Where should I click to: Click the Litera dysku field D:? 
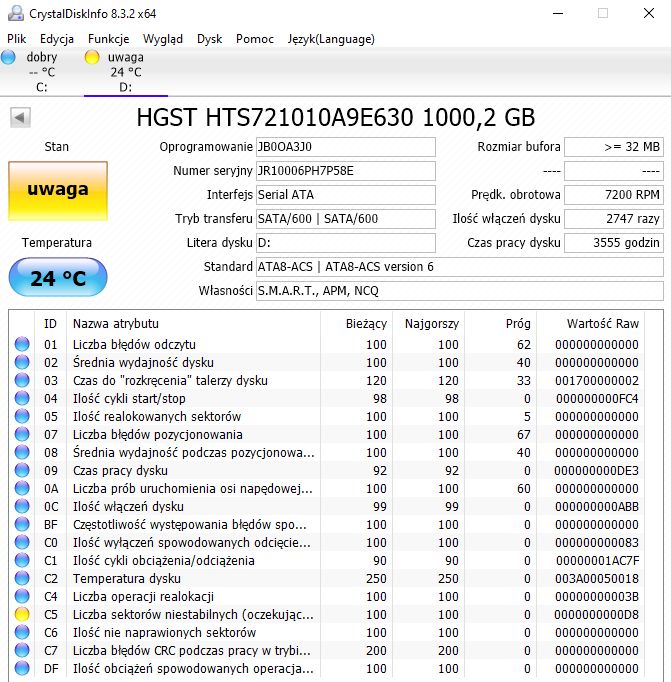346,242
